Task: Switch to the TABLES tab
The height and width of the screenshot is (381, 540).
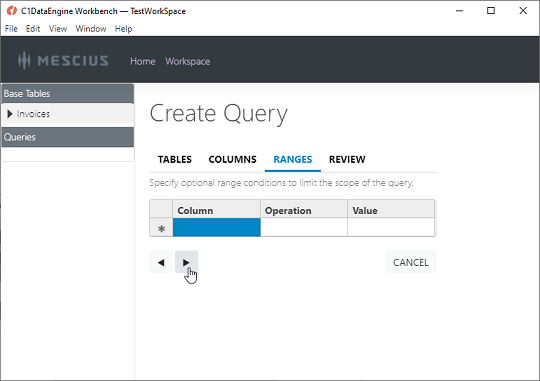Action: click(175, 159)
